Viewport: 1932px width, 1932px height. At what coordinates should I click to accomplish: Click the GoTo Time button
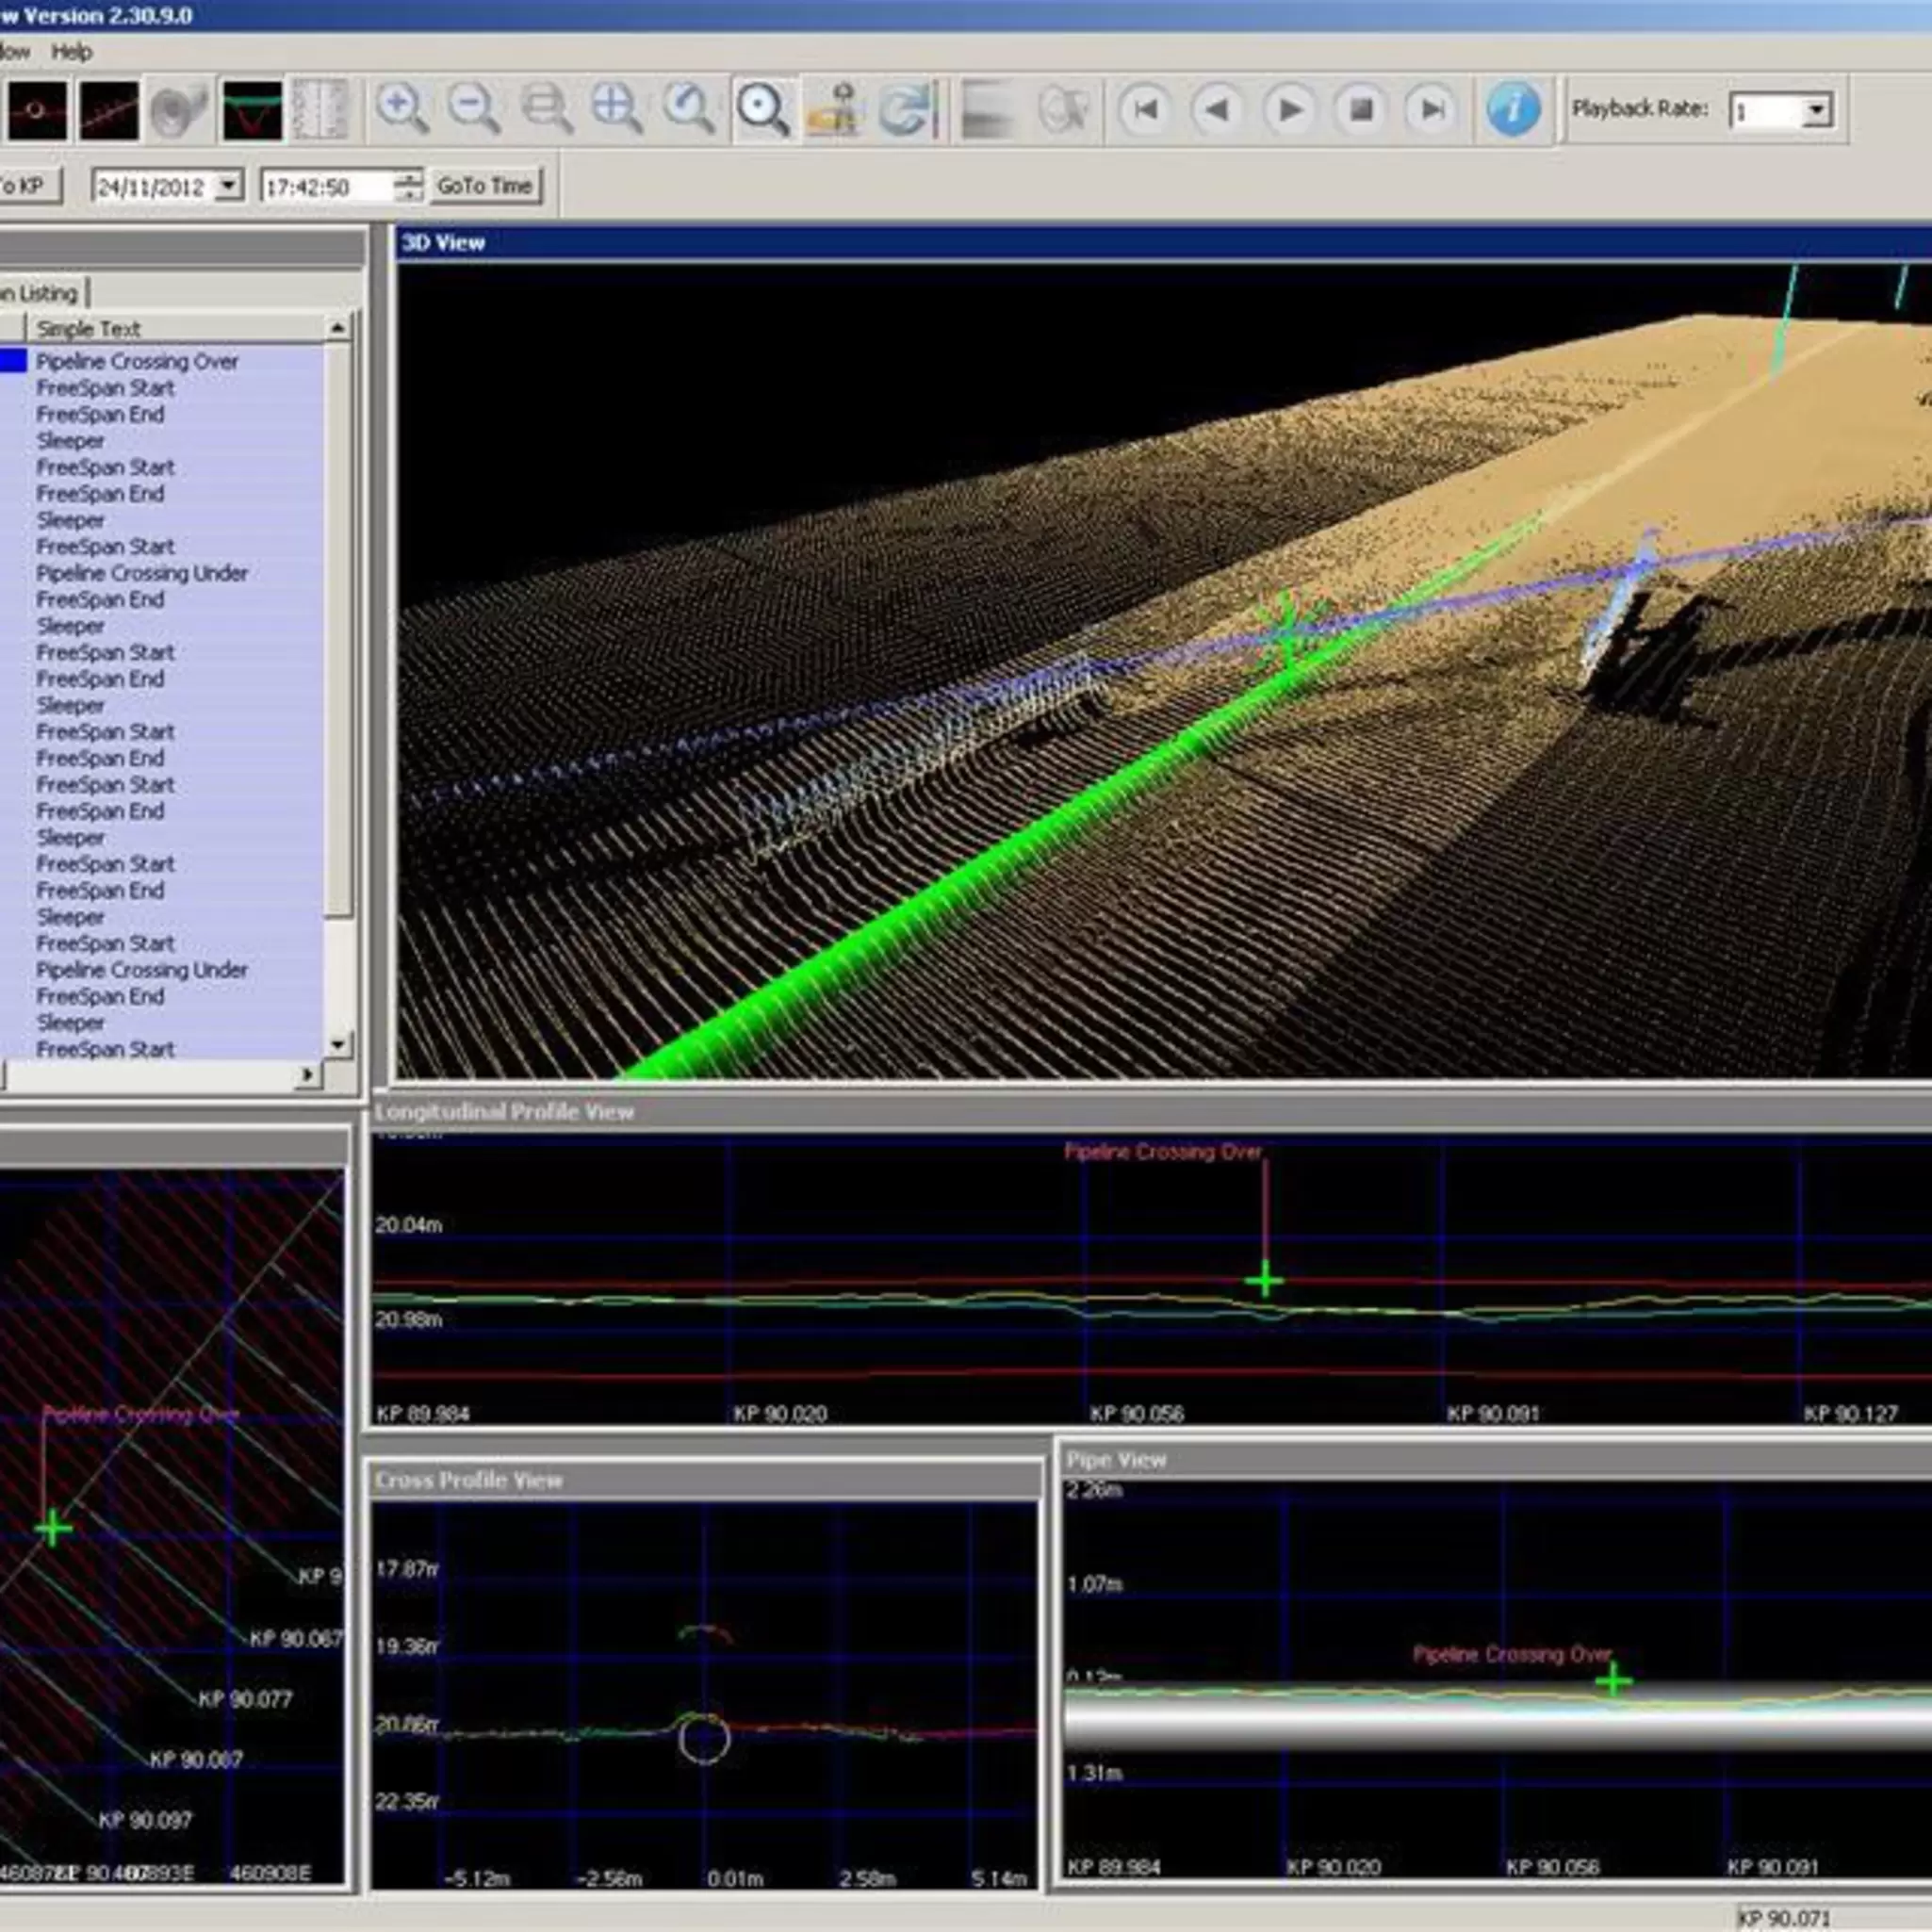click(485, 186)
